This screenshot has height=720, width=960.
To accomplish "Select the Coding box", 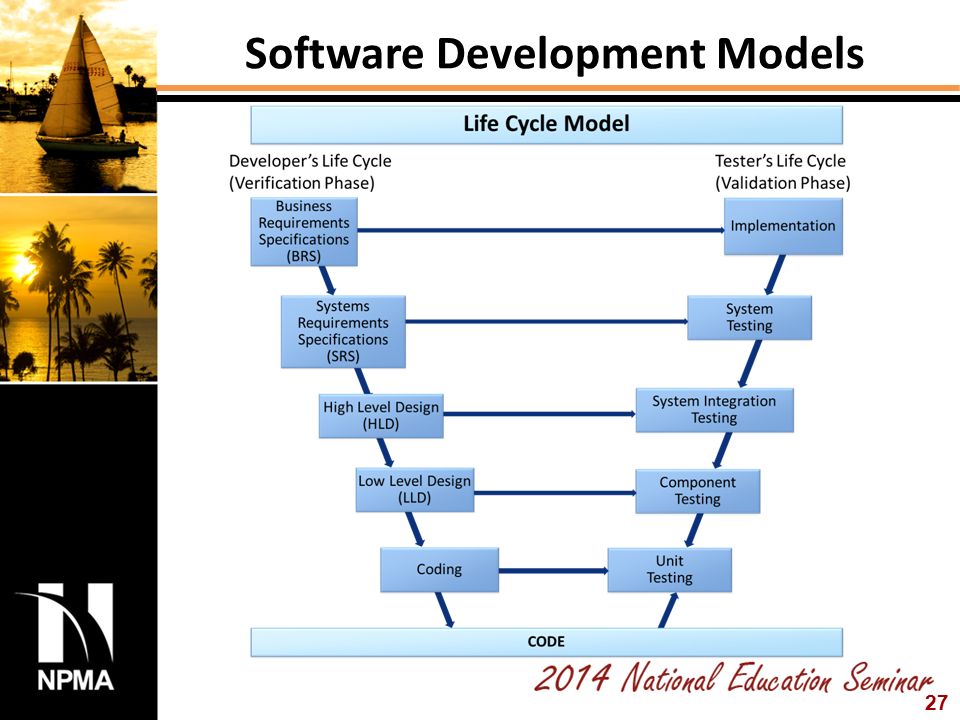I will (x=439, y=569).
